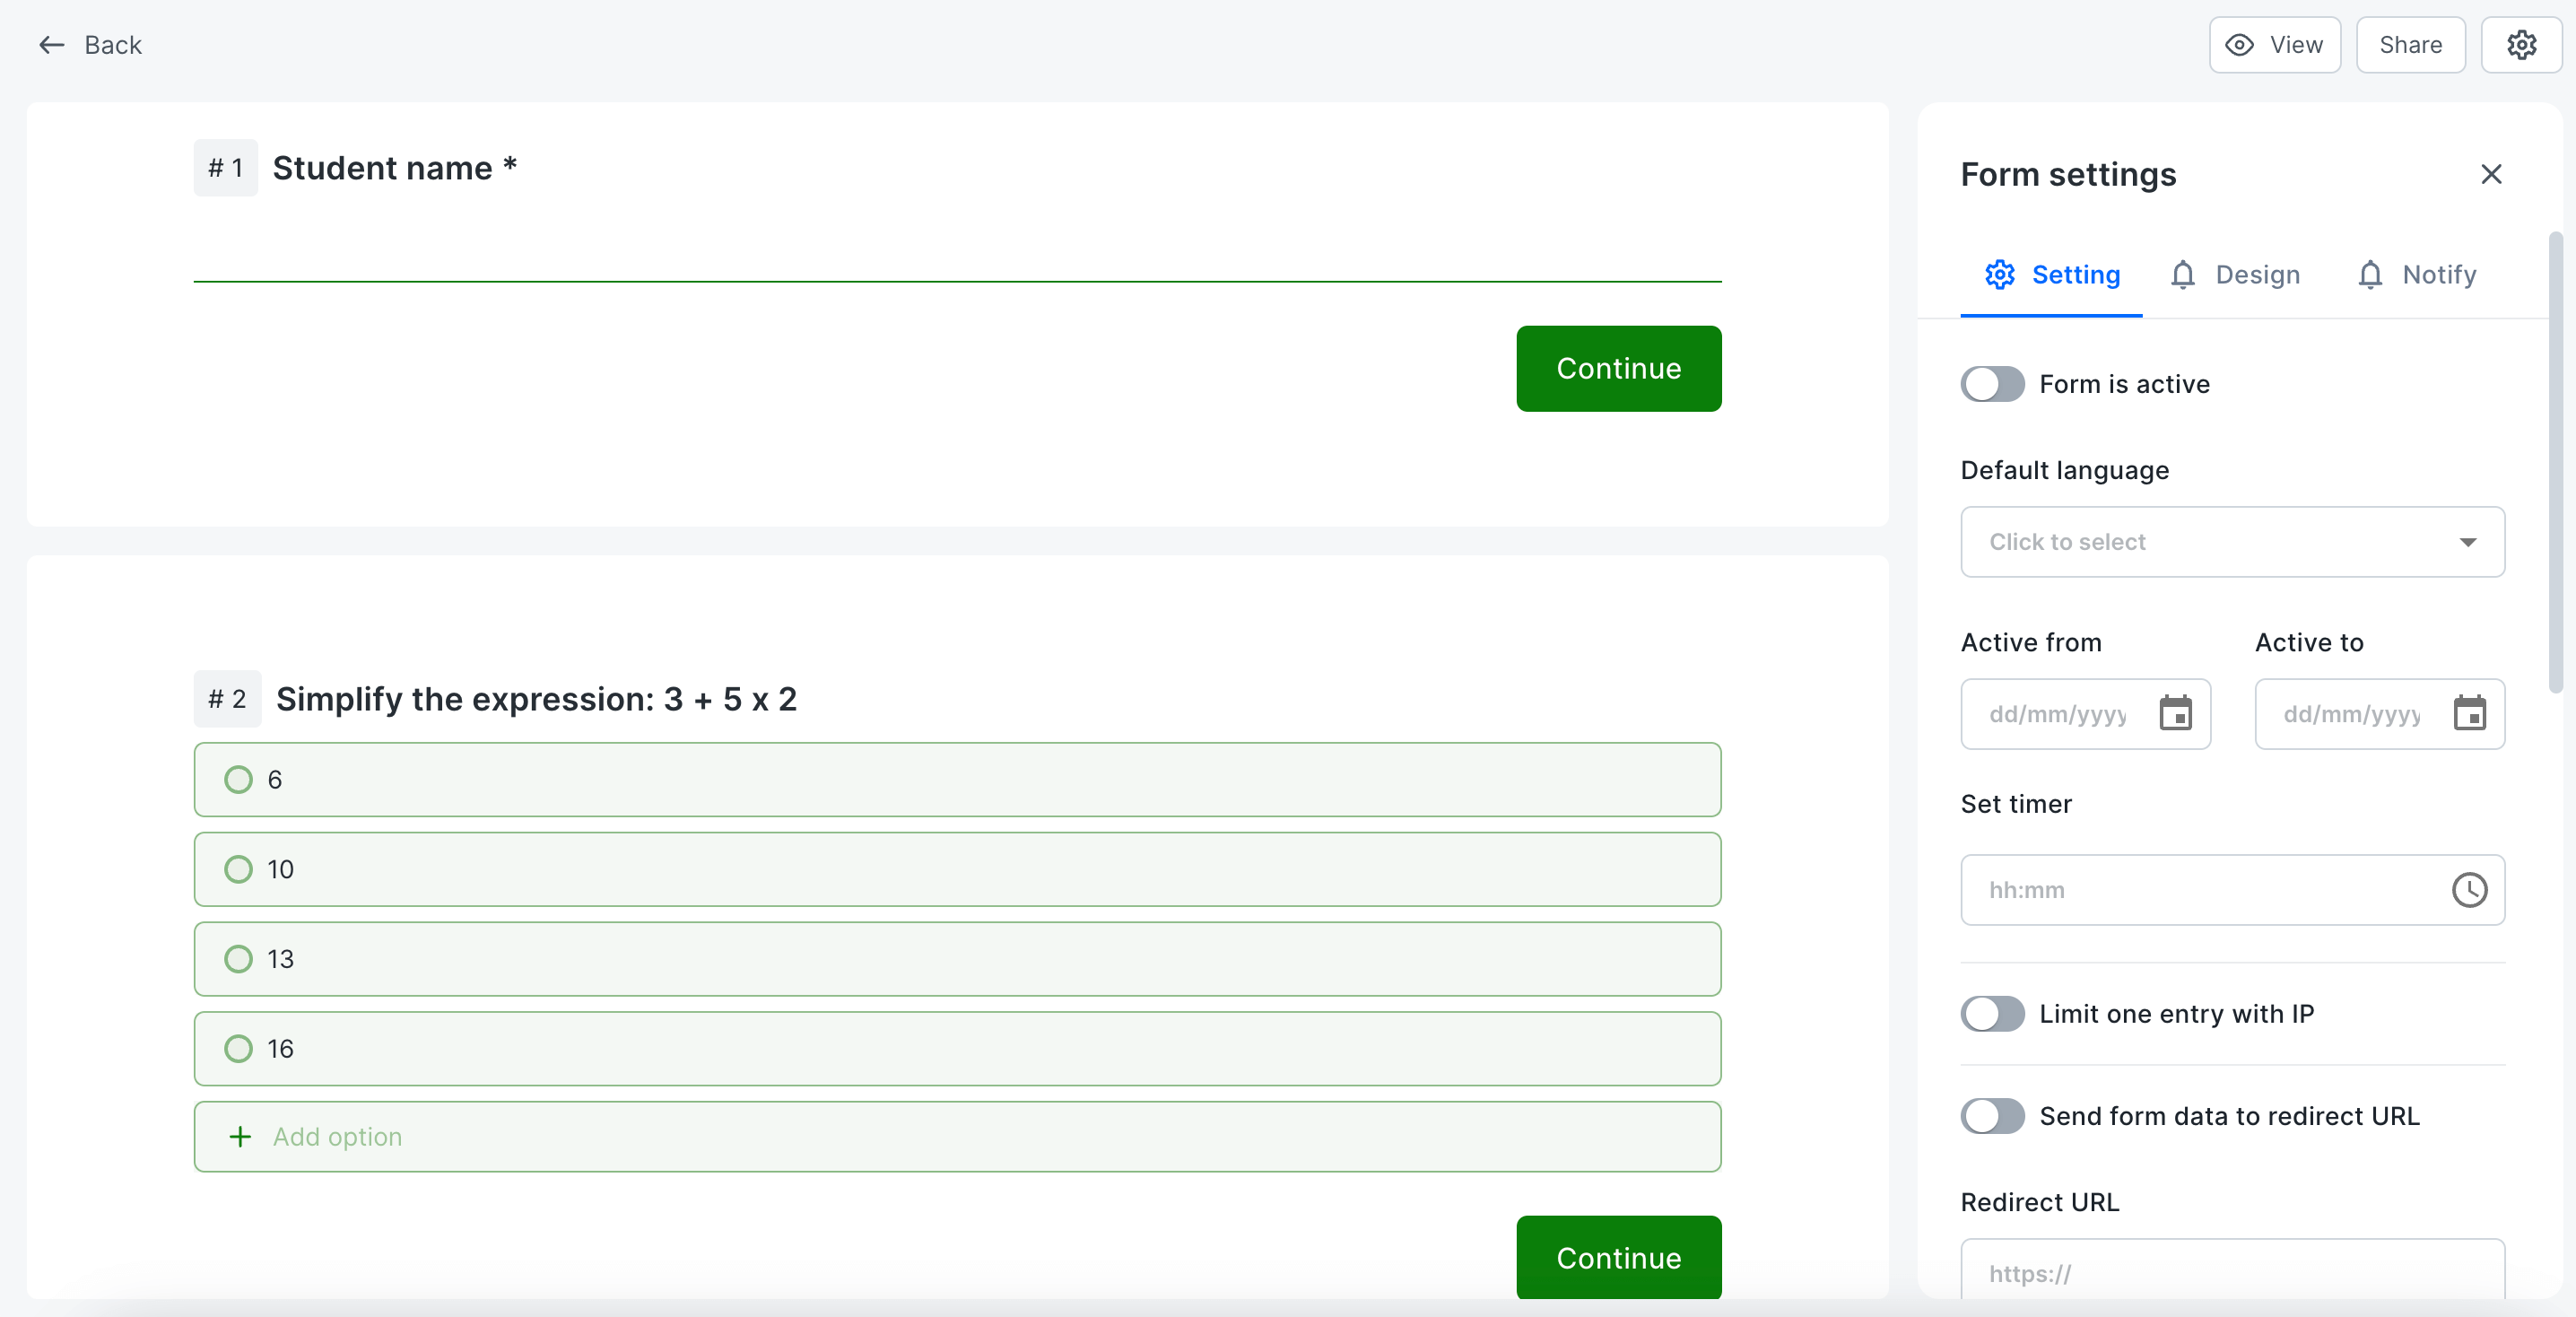Toggle the Limit one entry with IP

coord(1991,1013)
